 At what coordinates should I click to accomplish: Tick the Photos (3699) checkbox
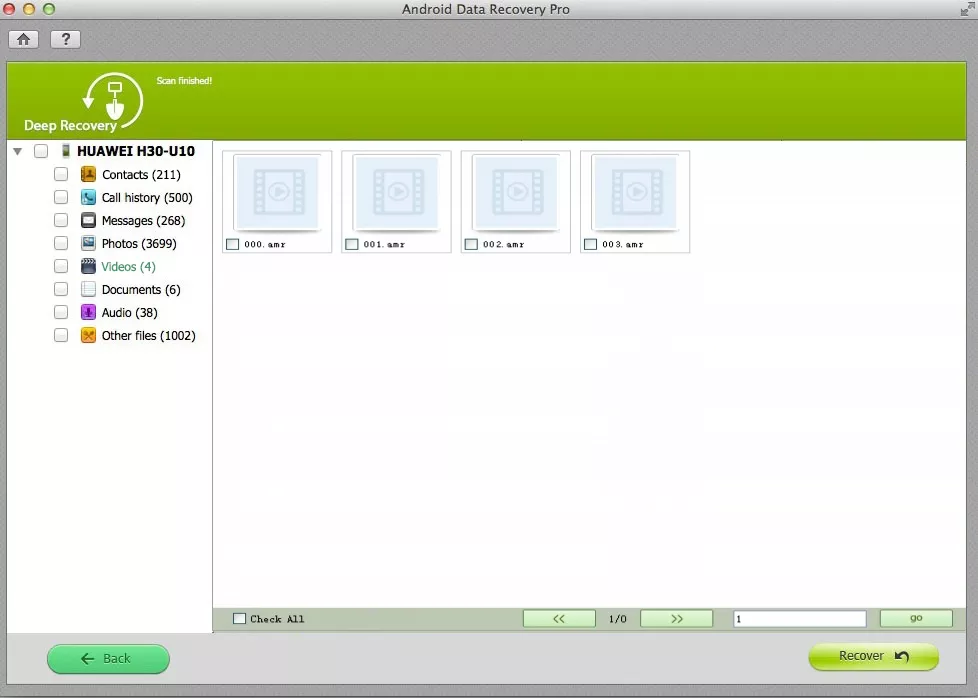(x=61, y=243)
